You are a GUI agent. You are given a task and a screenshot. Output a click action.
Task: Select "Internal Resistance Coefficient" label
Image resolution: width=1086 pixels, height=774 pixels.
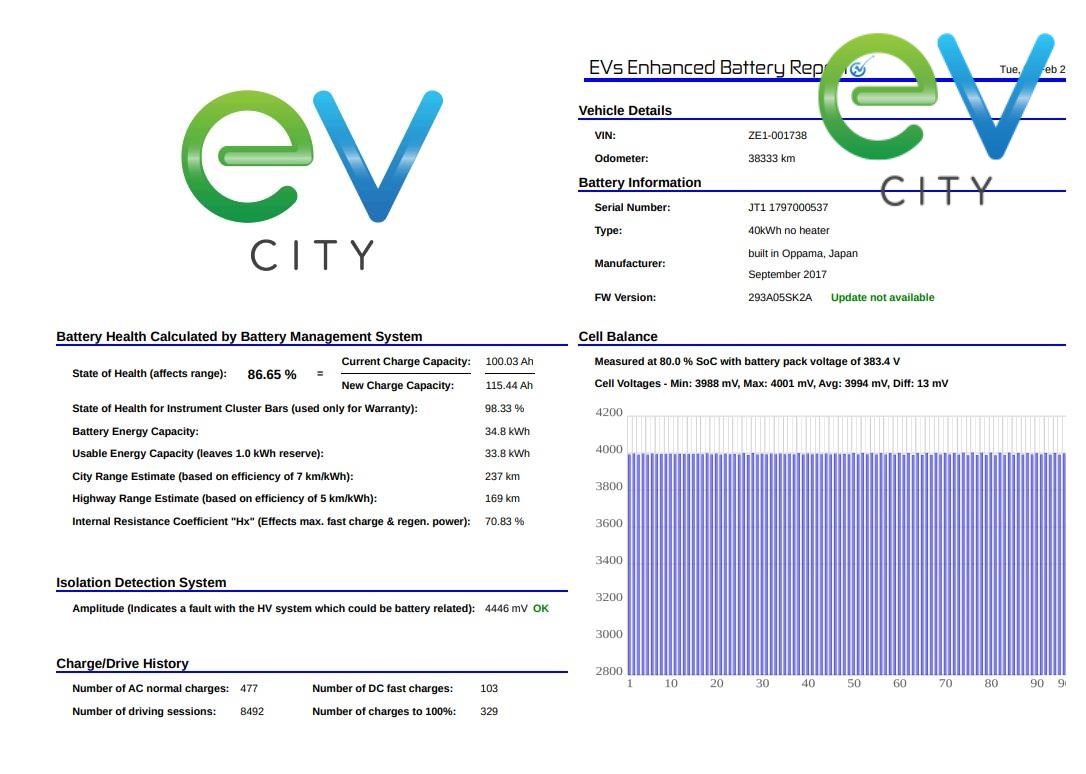coord(272,521)
